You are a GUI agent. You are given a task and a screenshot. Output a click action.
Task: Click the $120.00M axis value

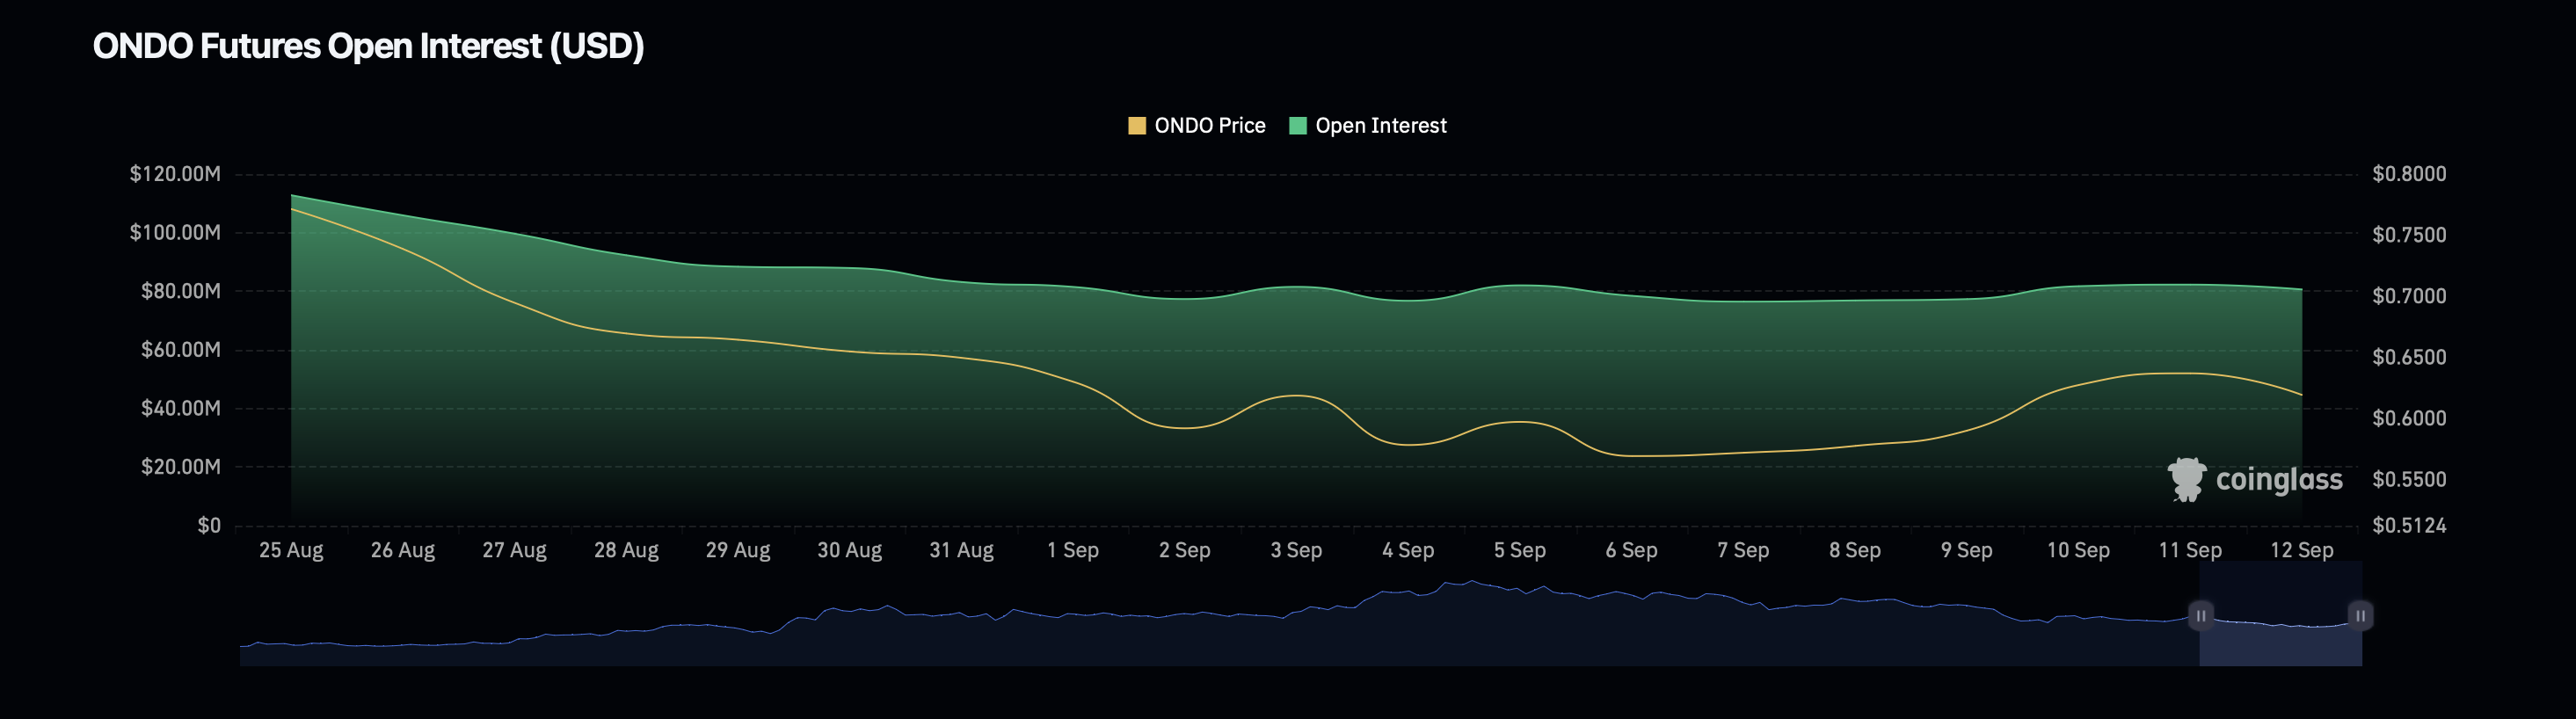pos(175,174)
